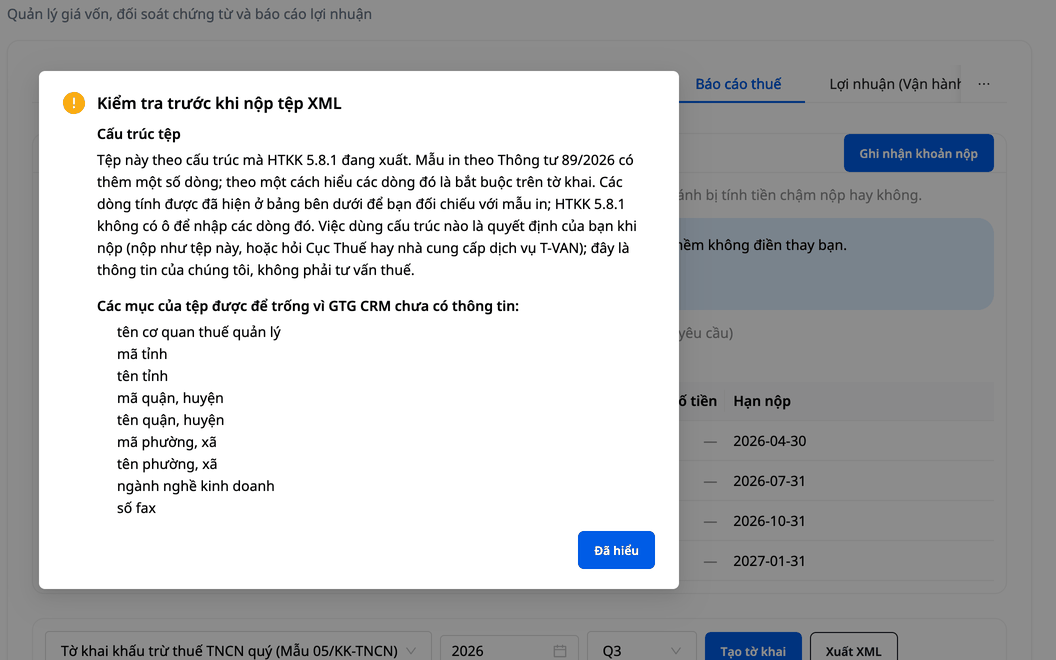Click the Đã hiểu button

coord(616,550)
